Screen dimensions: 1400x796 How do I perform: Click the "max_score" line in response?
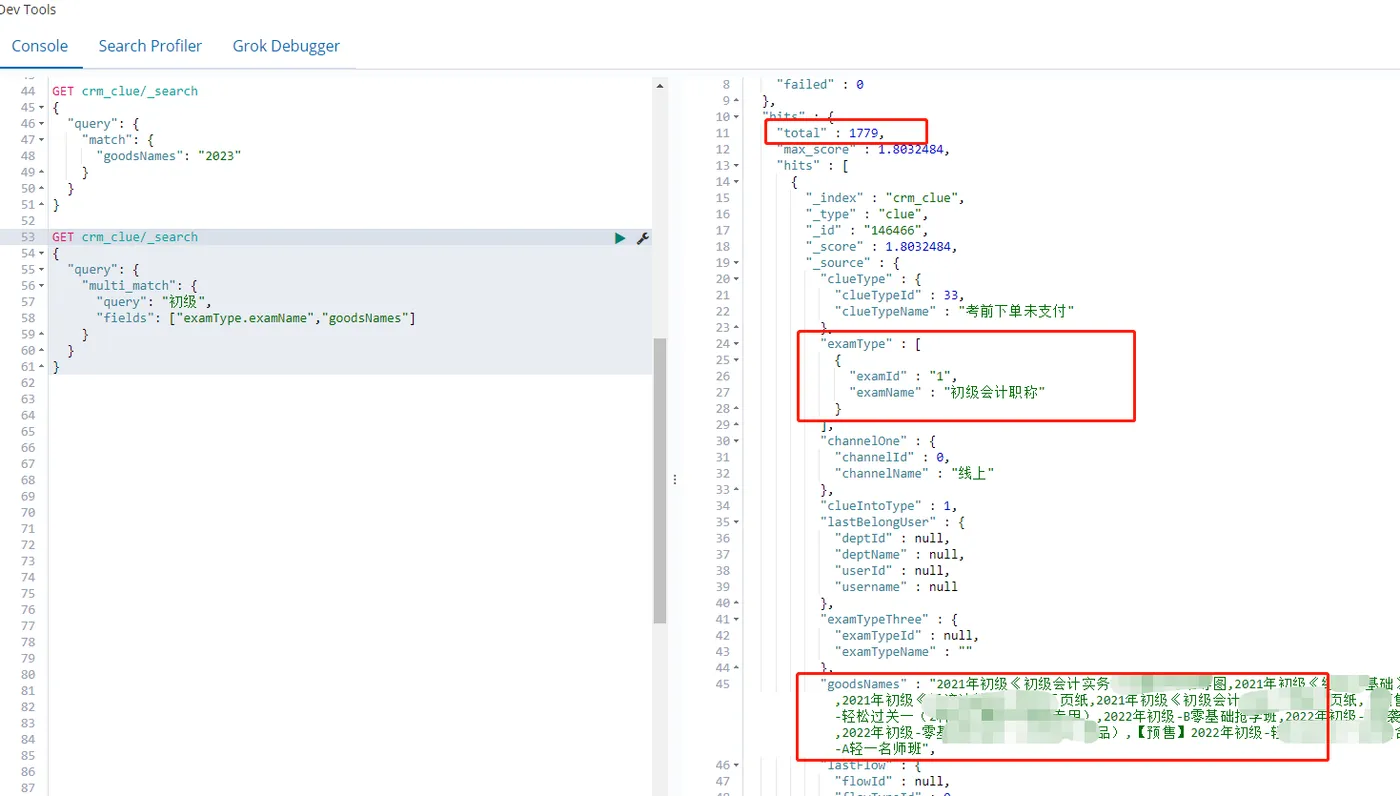click(863, 150)
